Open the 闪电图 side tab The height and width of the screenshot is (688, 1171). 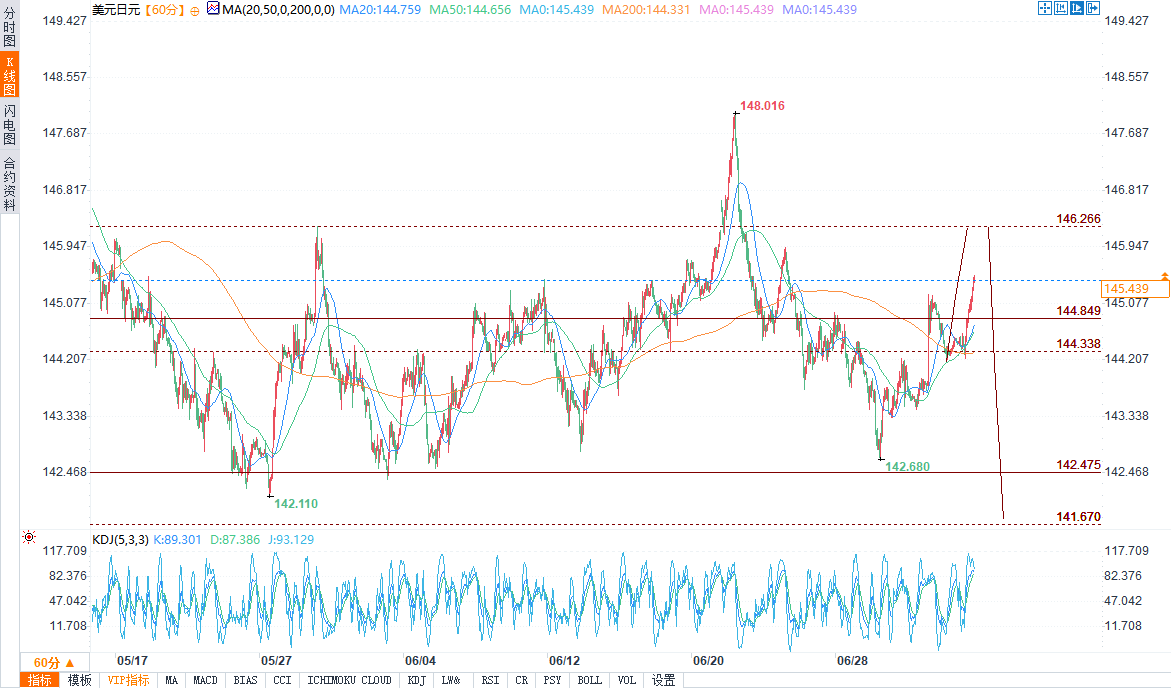(x=10, y=124)
